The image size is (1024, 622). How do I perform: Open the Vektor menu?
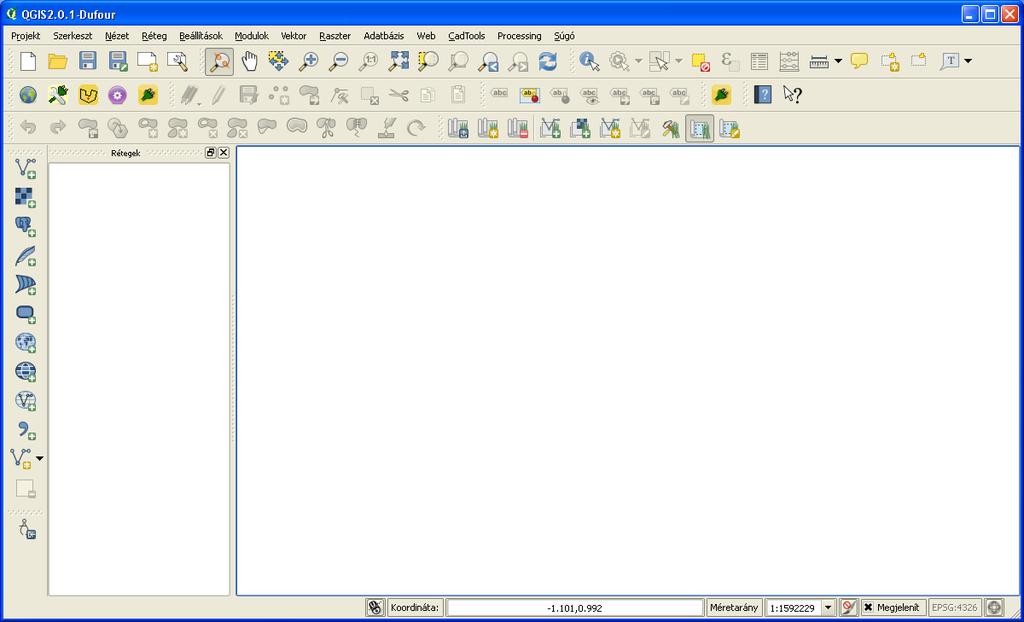tap(294, 36)
